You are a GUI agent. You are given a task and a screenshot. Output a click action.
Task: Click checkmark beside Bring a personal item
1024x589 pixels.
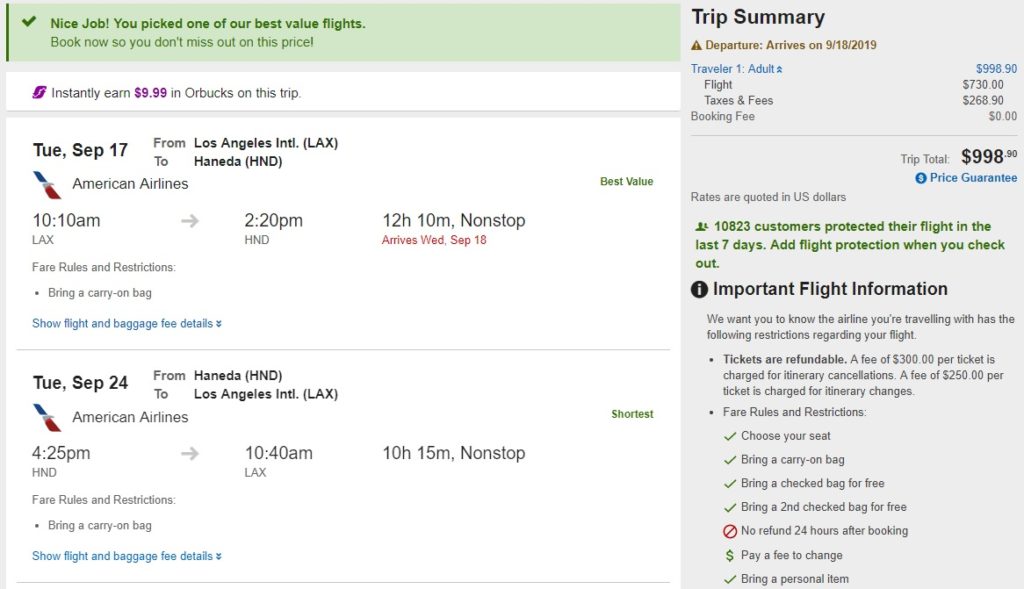[x=730, y=579]
